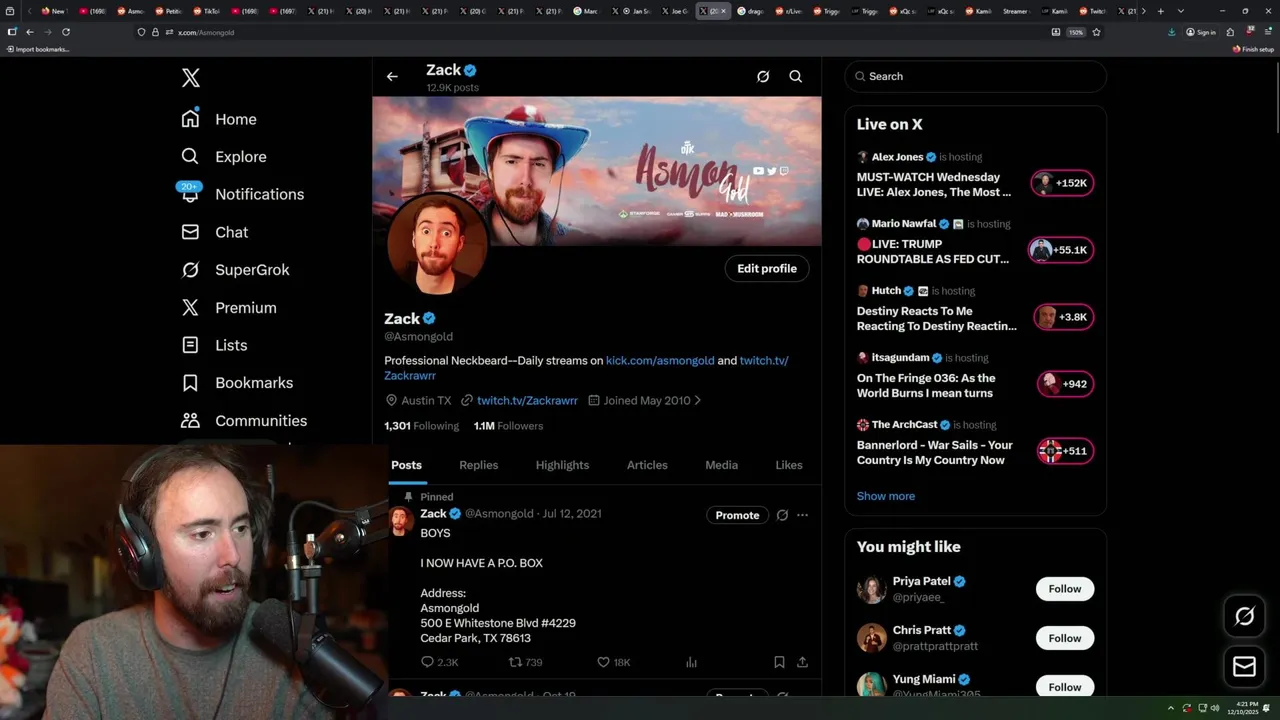The width and height of the screenshot is (1280, 720).
Task: Click the Grok icon on the pinned post
Action: click(782, 515)
